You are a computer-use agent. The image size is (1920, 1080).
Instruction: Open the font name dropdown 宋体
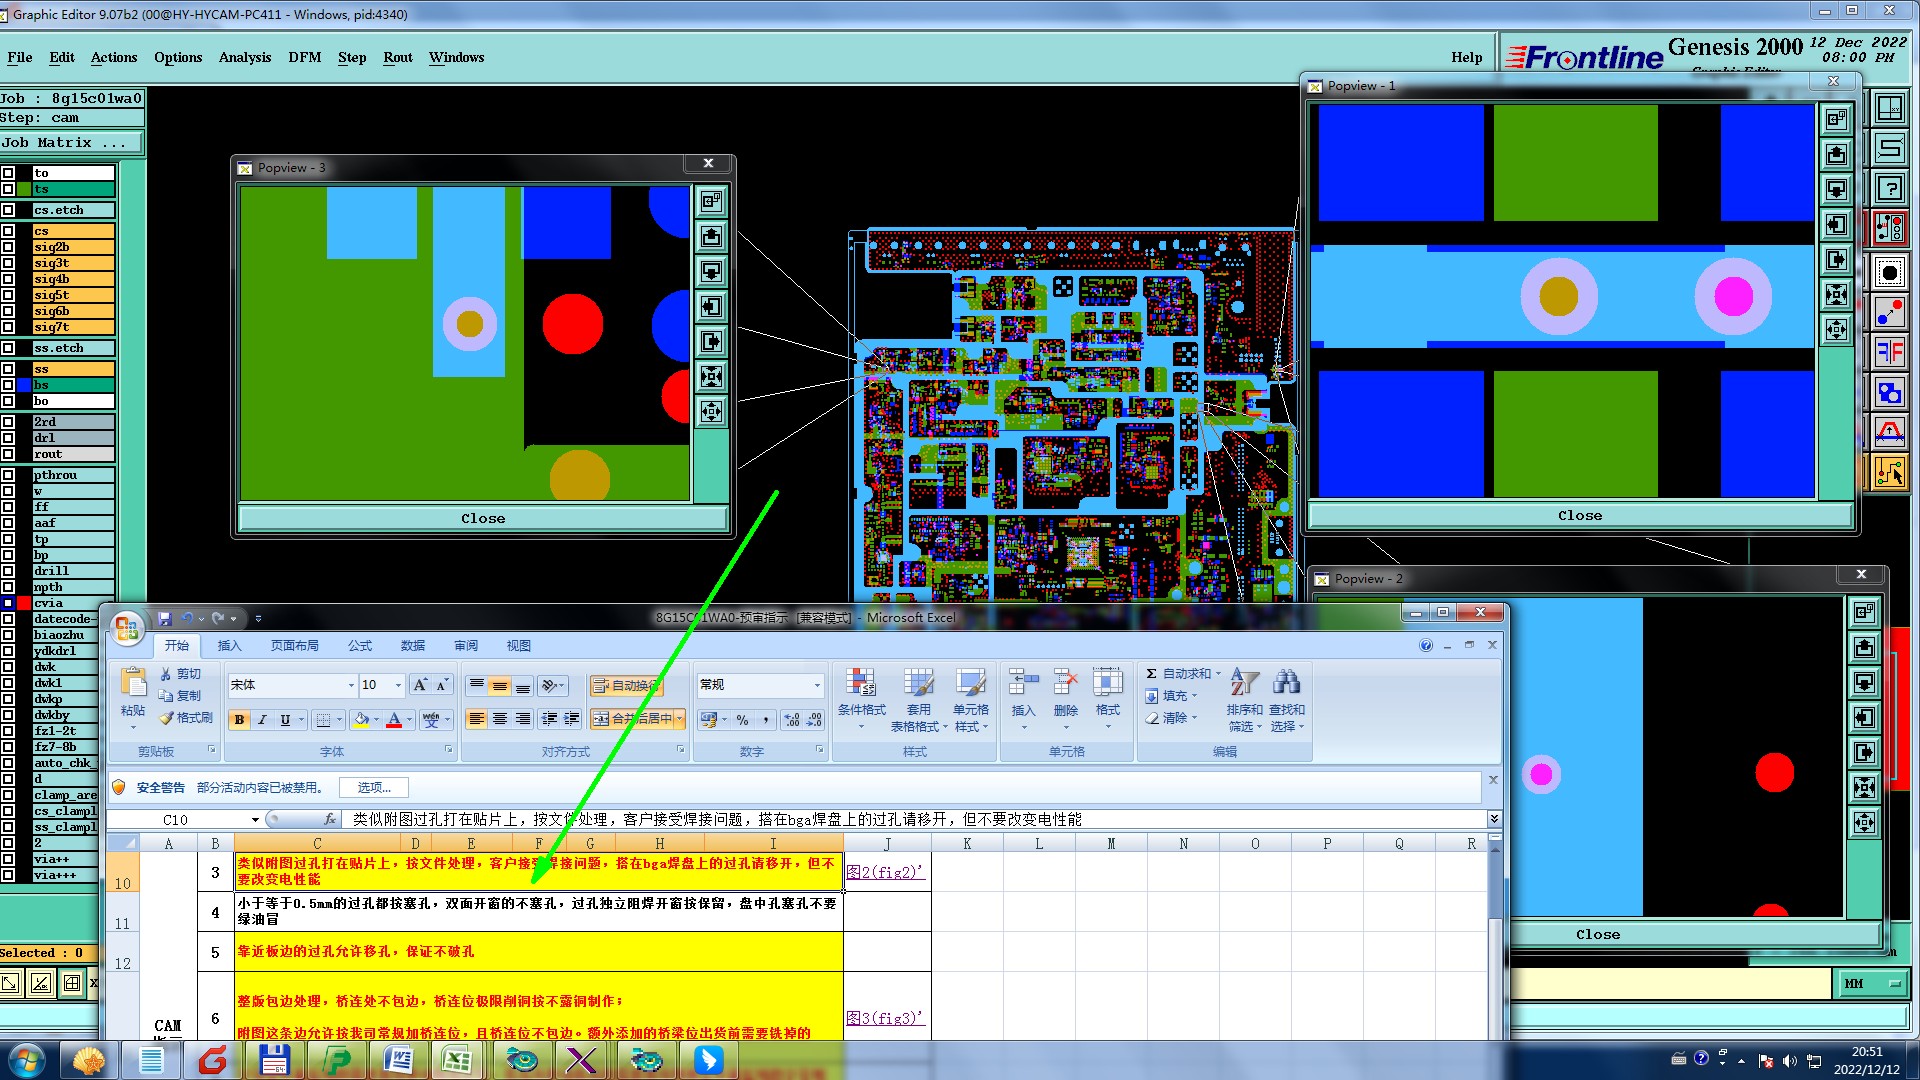pyautogui.click(x=351, y=685)
